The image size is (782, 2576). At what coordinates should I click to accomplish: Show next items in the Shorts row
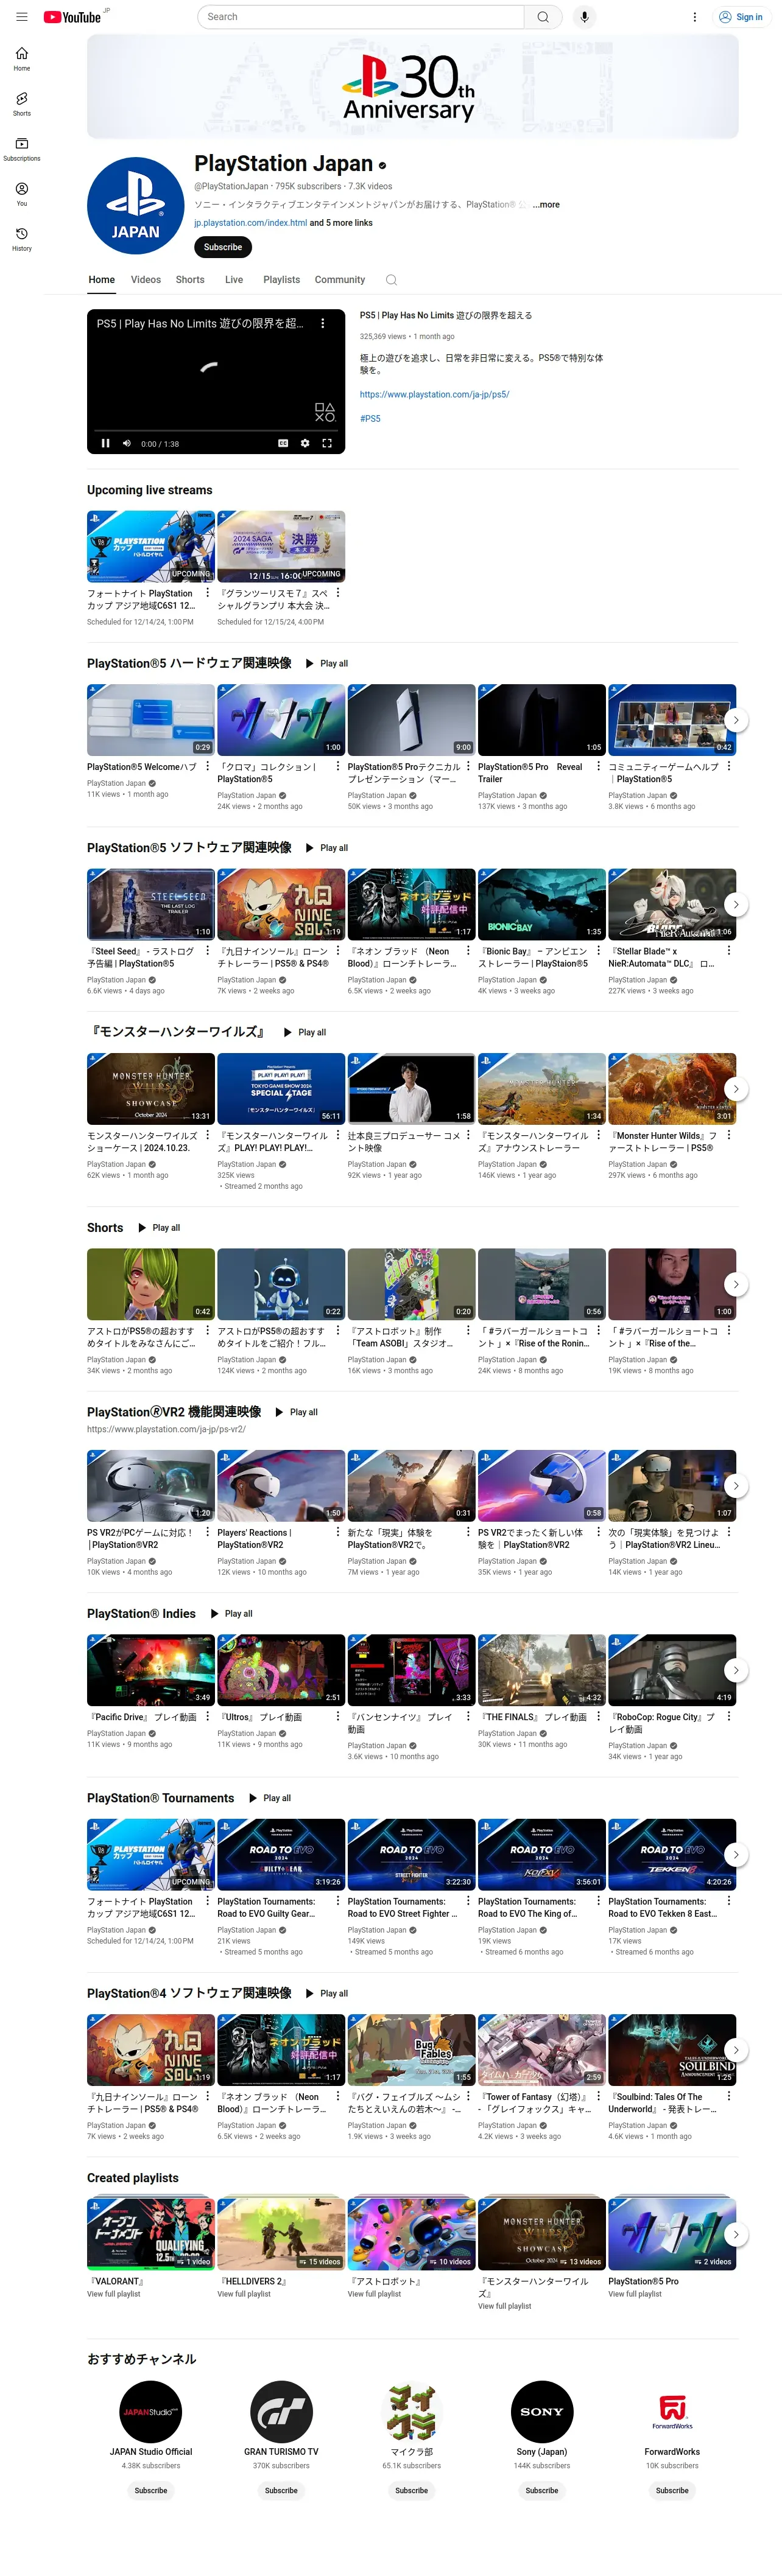coord(736,1284)
